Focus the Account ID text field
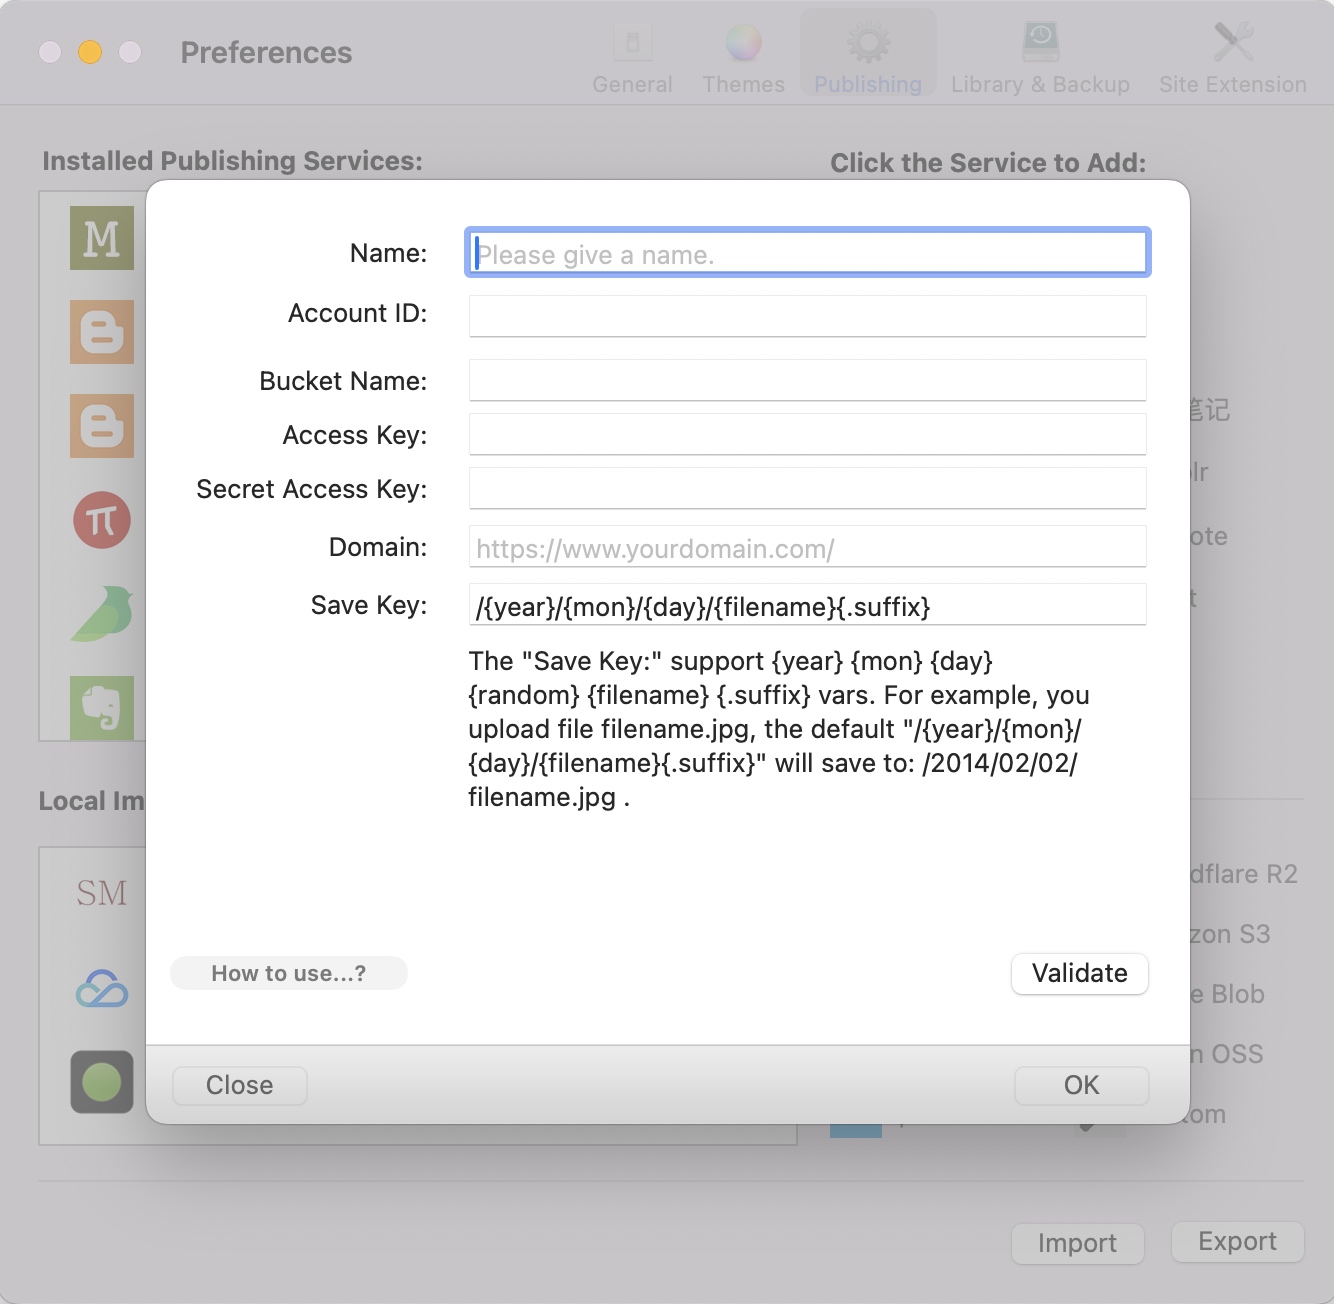Screen dimensions: 1334x1304 click(807, 316)
